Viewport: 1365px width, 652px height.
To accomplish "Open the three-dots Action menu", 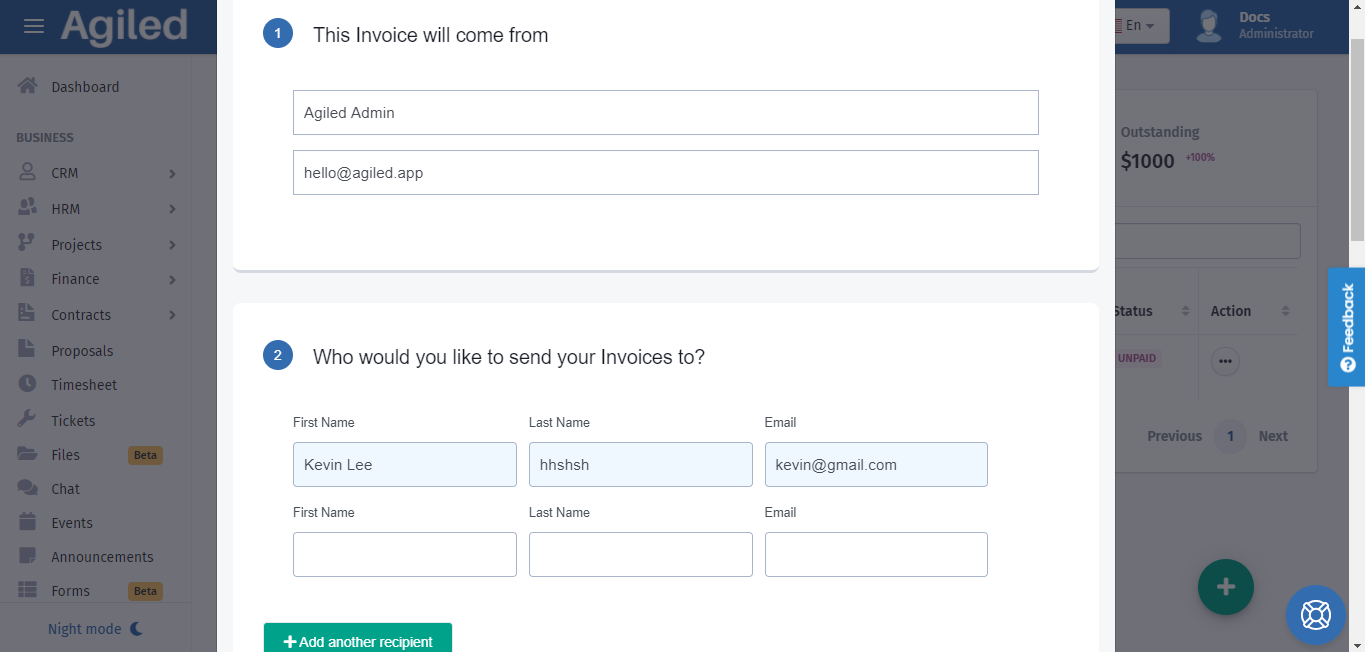I will (x=1225, y=361).
